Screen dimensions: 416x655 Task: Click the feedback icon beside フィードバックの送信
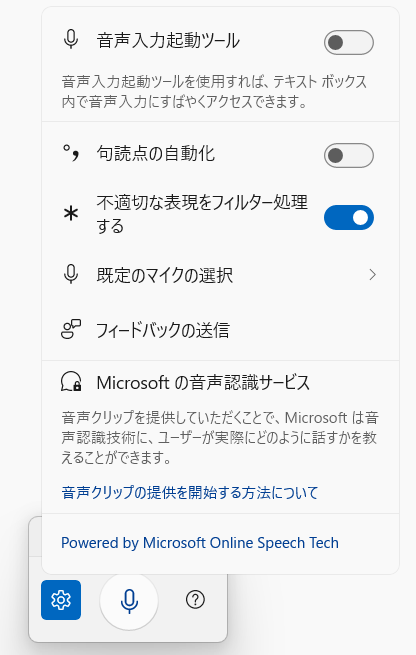(x=71, y=329)
